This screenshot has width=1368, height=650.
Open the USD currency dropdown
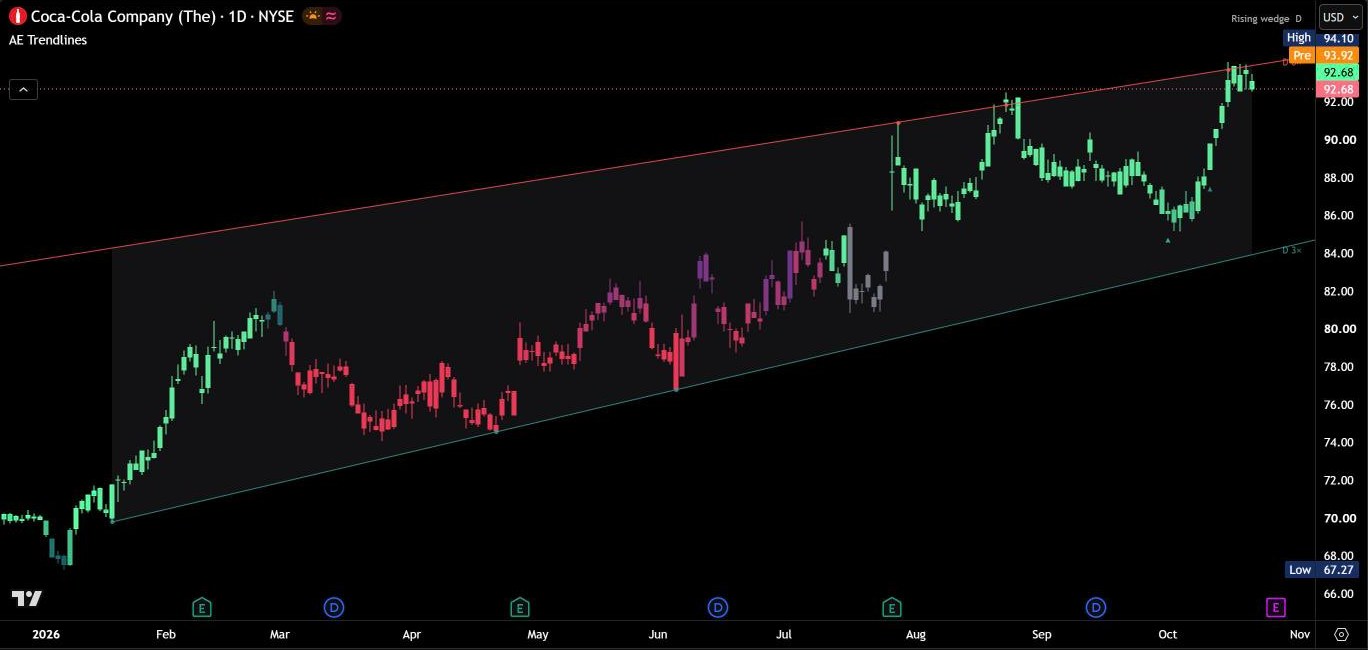click(1341, 17)
